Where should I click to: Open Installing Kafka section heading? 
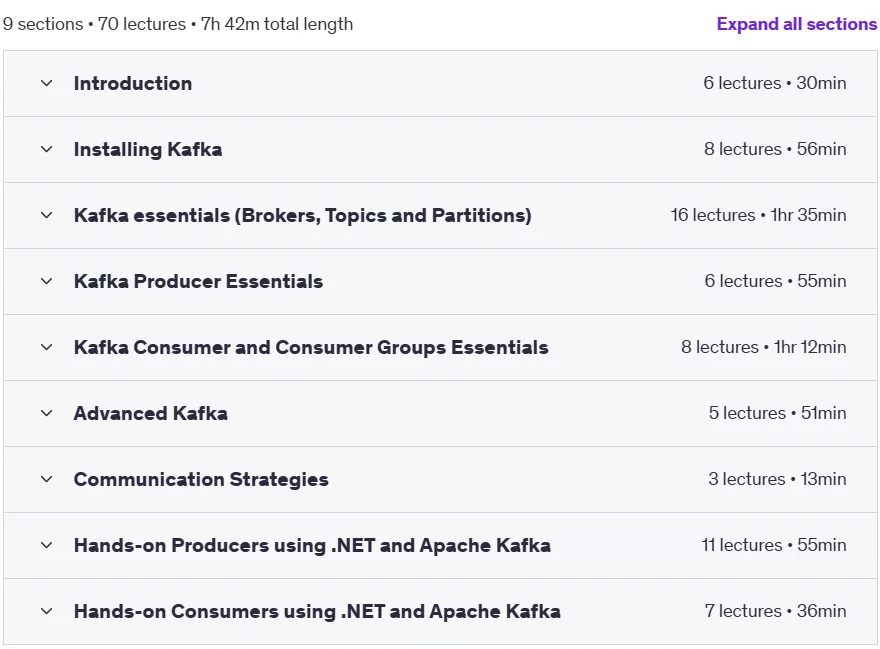148,149
